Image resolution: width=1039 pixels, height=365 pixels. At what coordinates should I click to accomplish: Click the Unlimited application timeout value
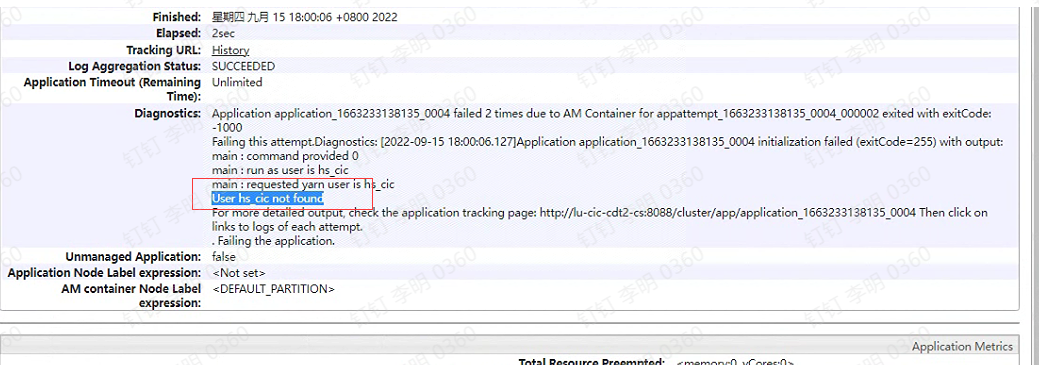(x=237, y=82)
